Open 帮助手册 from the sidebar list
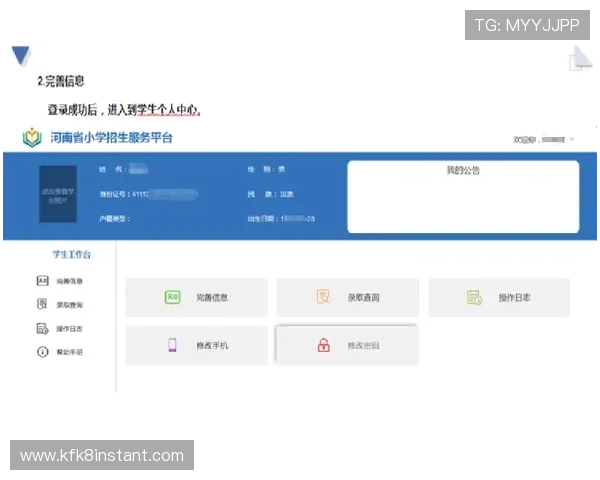 pos(69,352)
